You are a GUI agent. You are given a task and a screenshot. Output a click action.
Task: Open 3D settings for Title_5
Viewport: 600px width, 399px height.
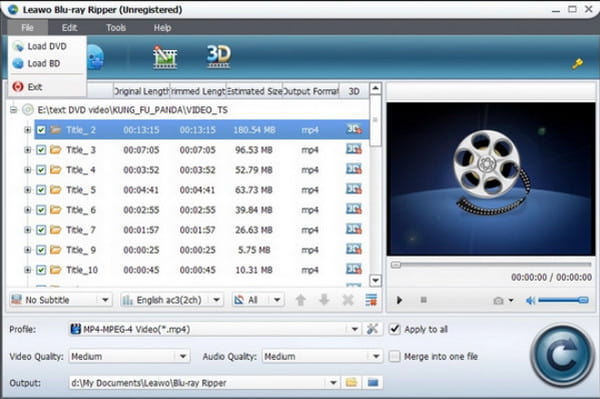(354, 189)
